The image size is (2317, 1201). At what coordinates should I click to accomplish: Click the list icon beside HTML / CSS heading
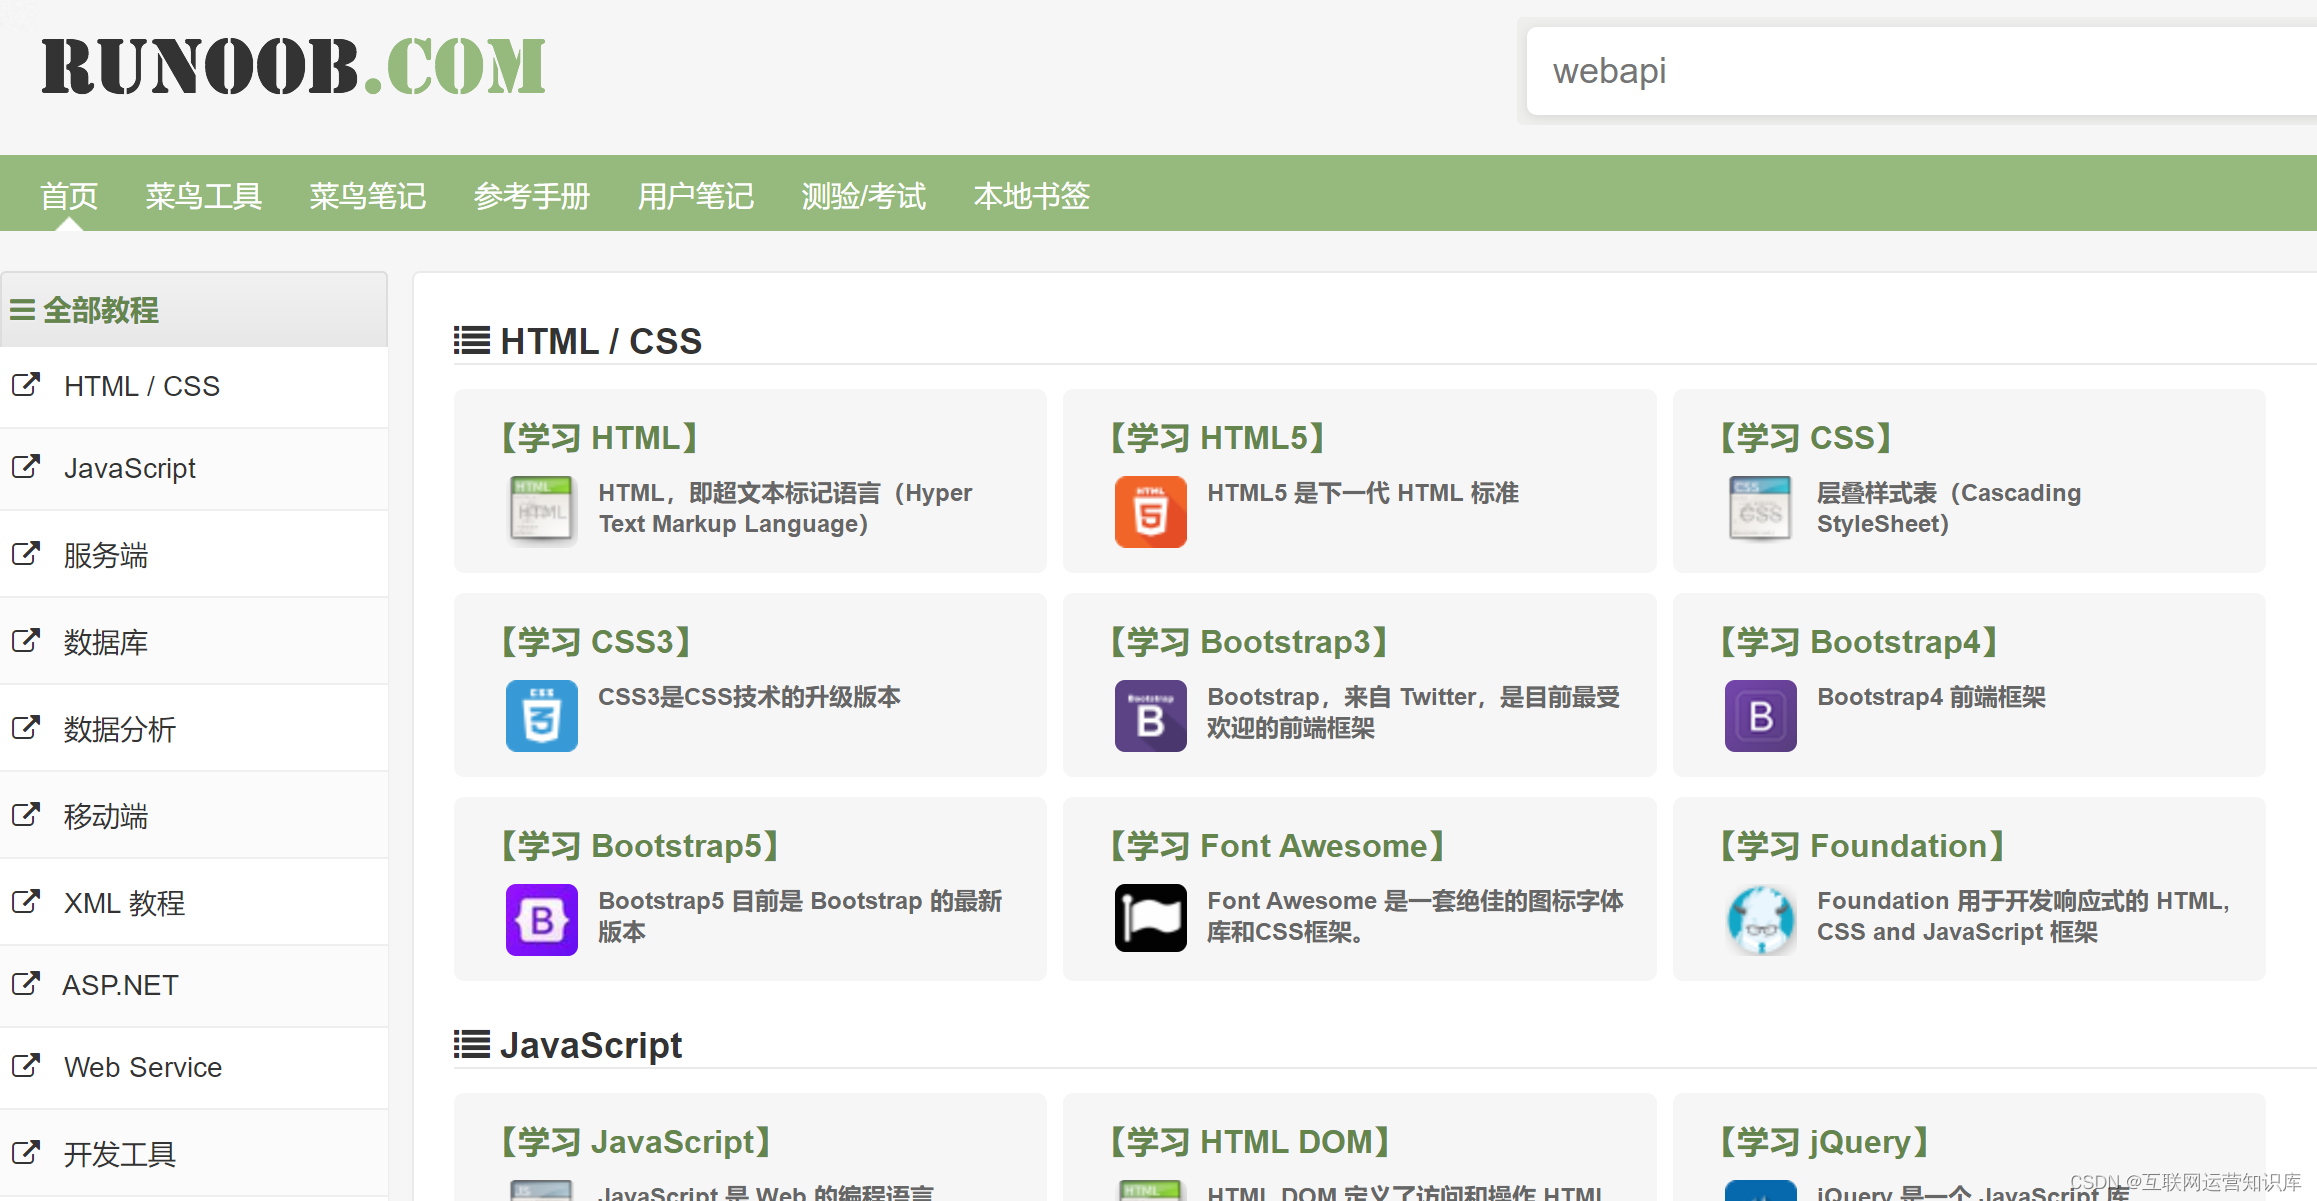(x=471, y=341)
